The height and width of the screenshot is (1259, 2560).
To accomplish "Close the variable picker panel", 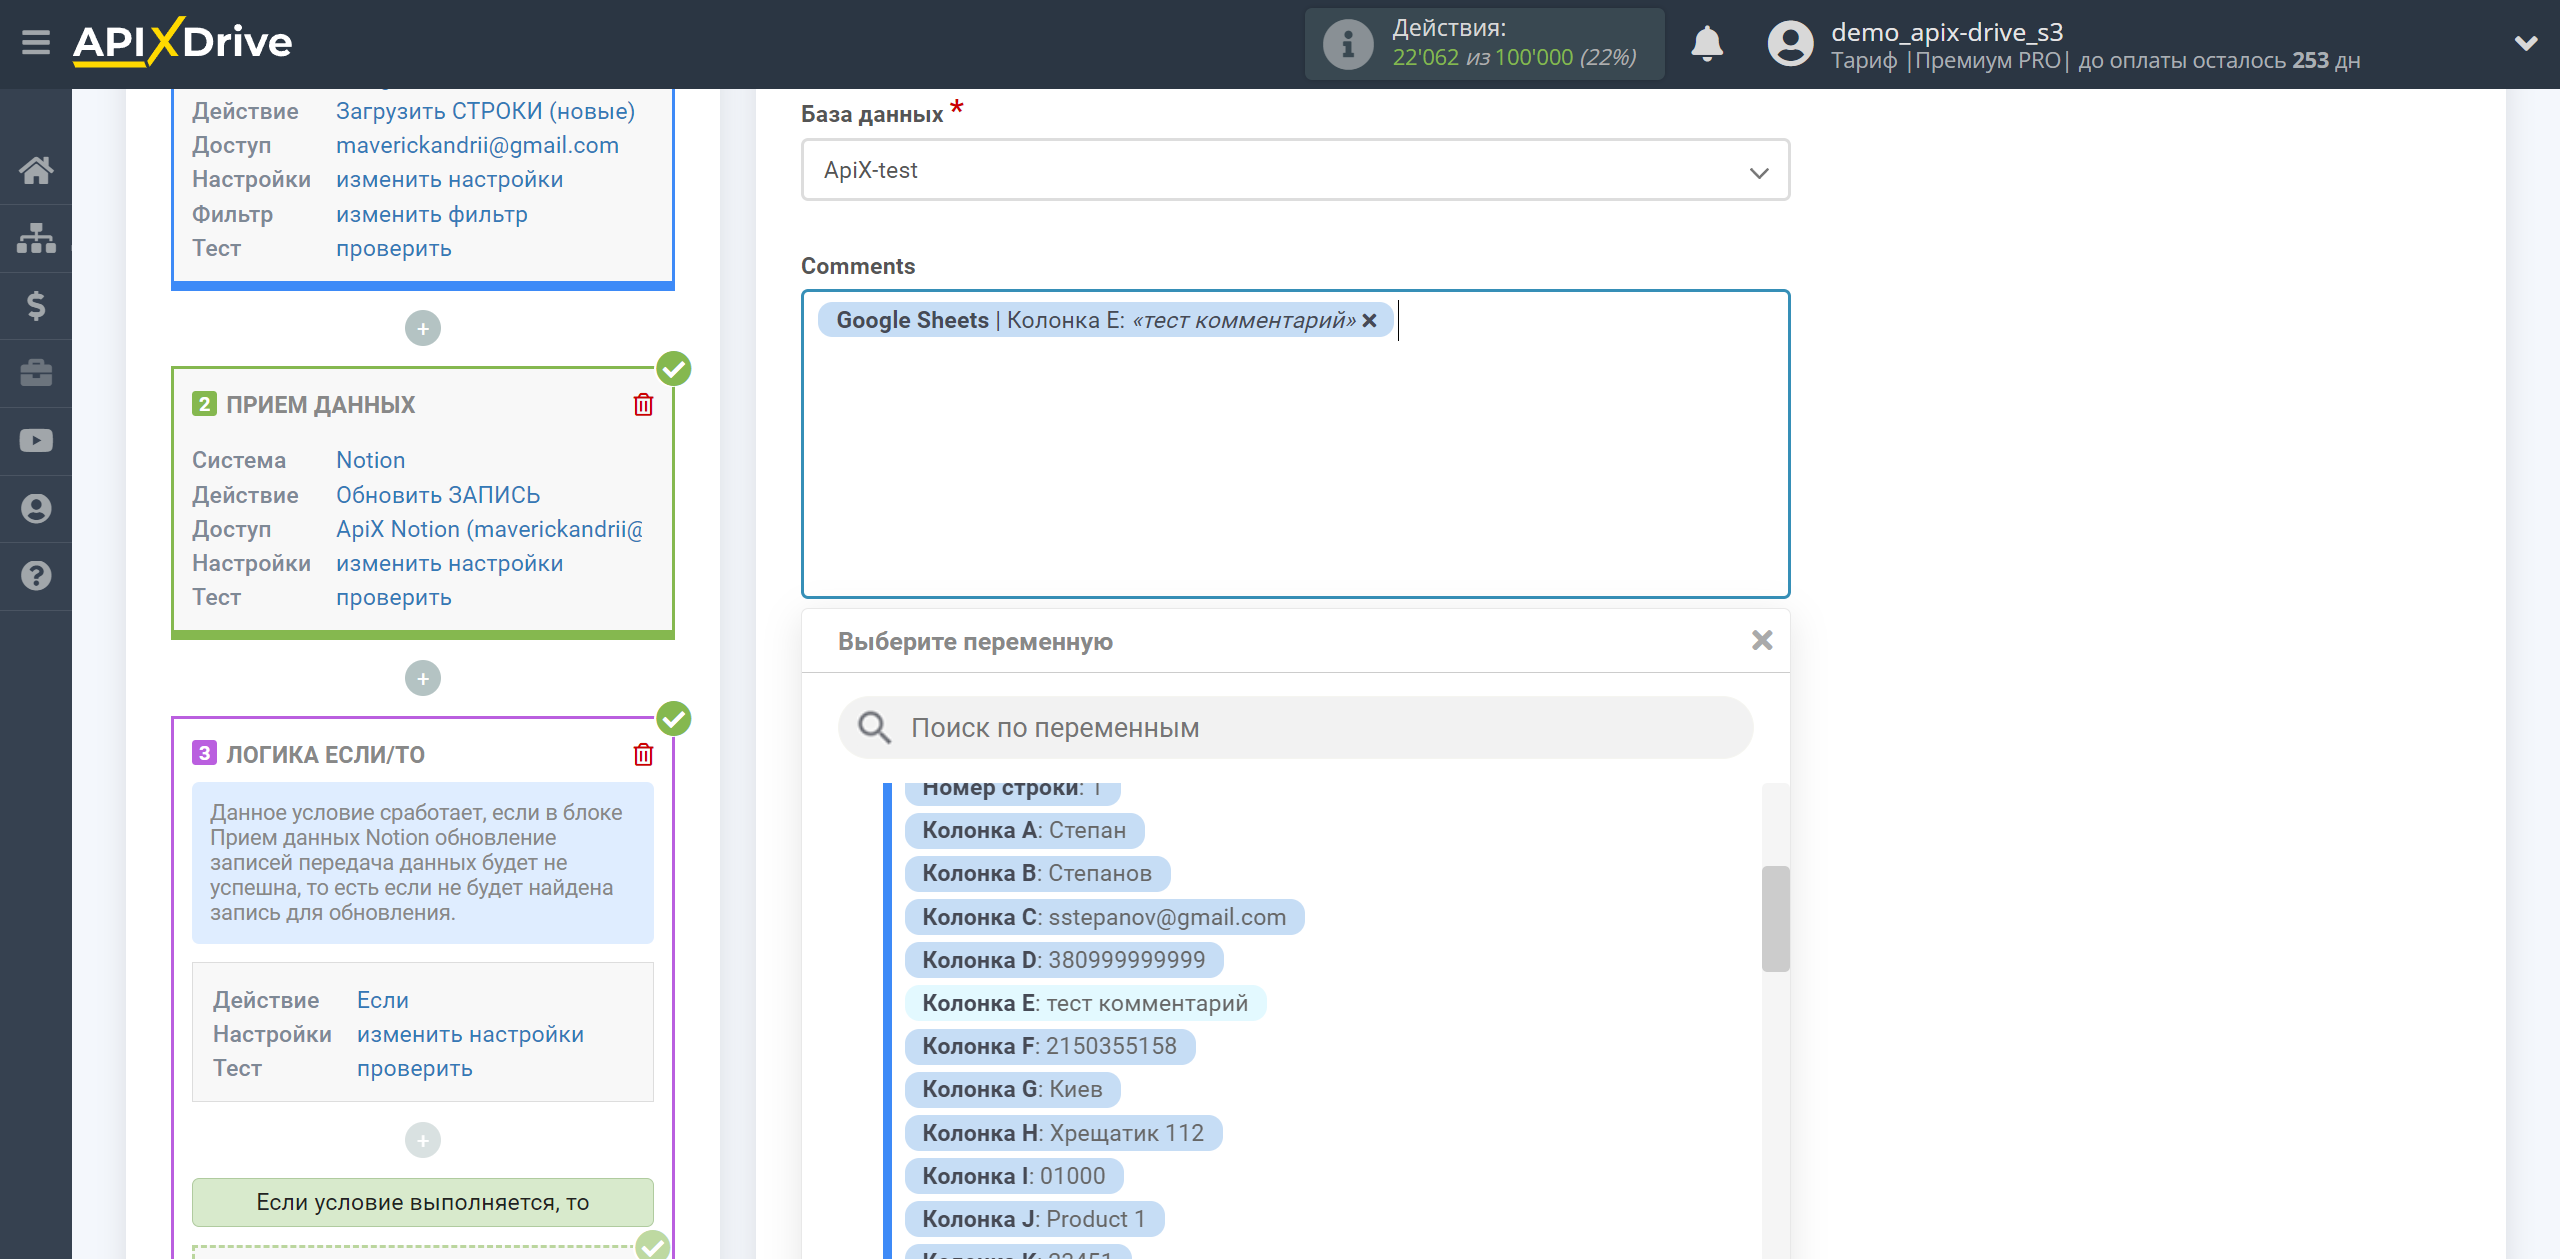I will (x=1762, y=640).
